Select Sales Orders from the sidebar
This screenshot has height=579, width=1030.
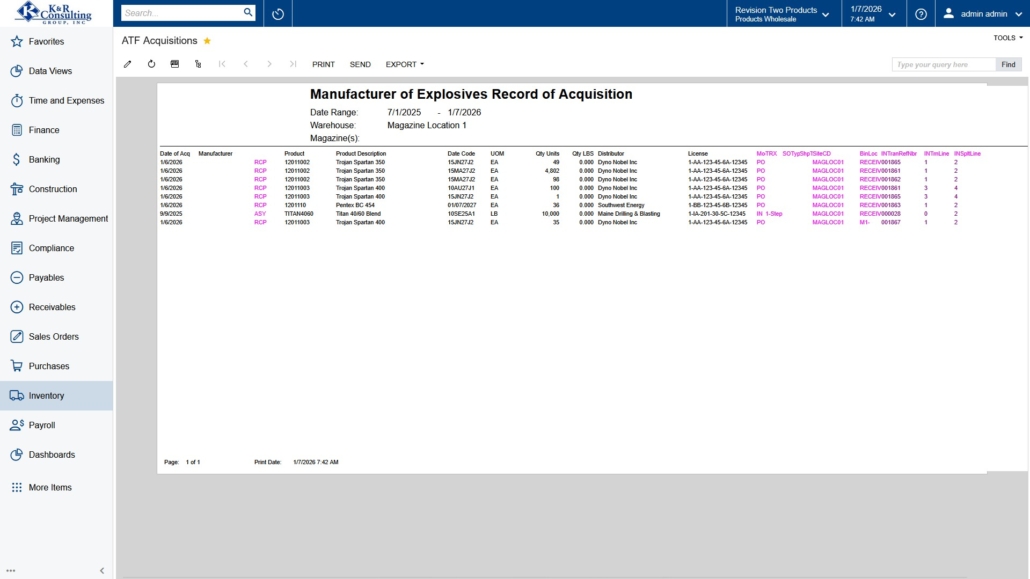(x=53, y=337)
